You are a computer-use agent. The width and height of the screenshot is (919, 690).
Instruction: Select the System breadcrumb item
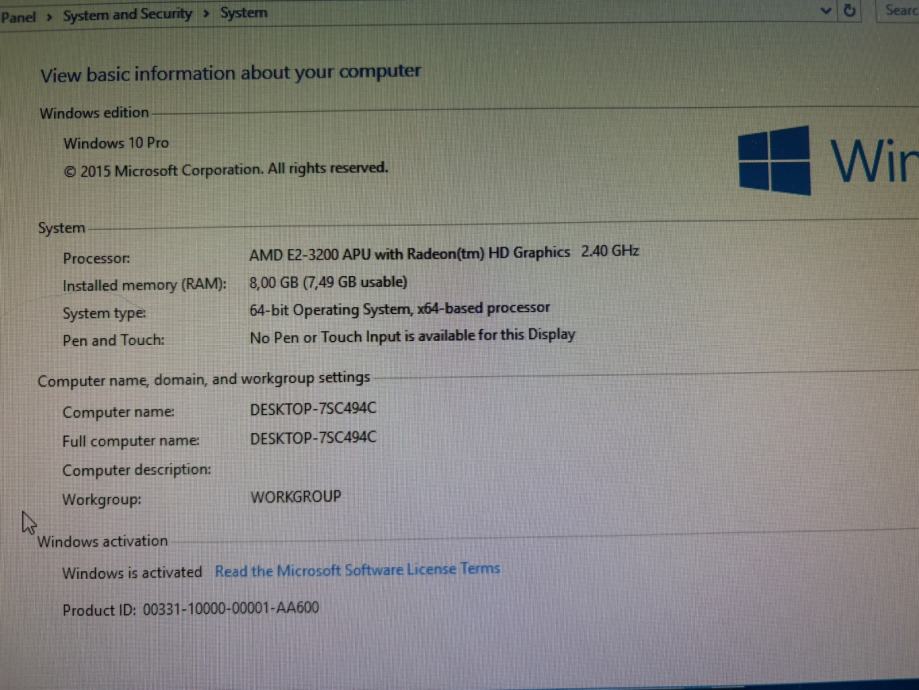tap(243, 12)
